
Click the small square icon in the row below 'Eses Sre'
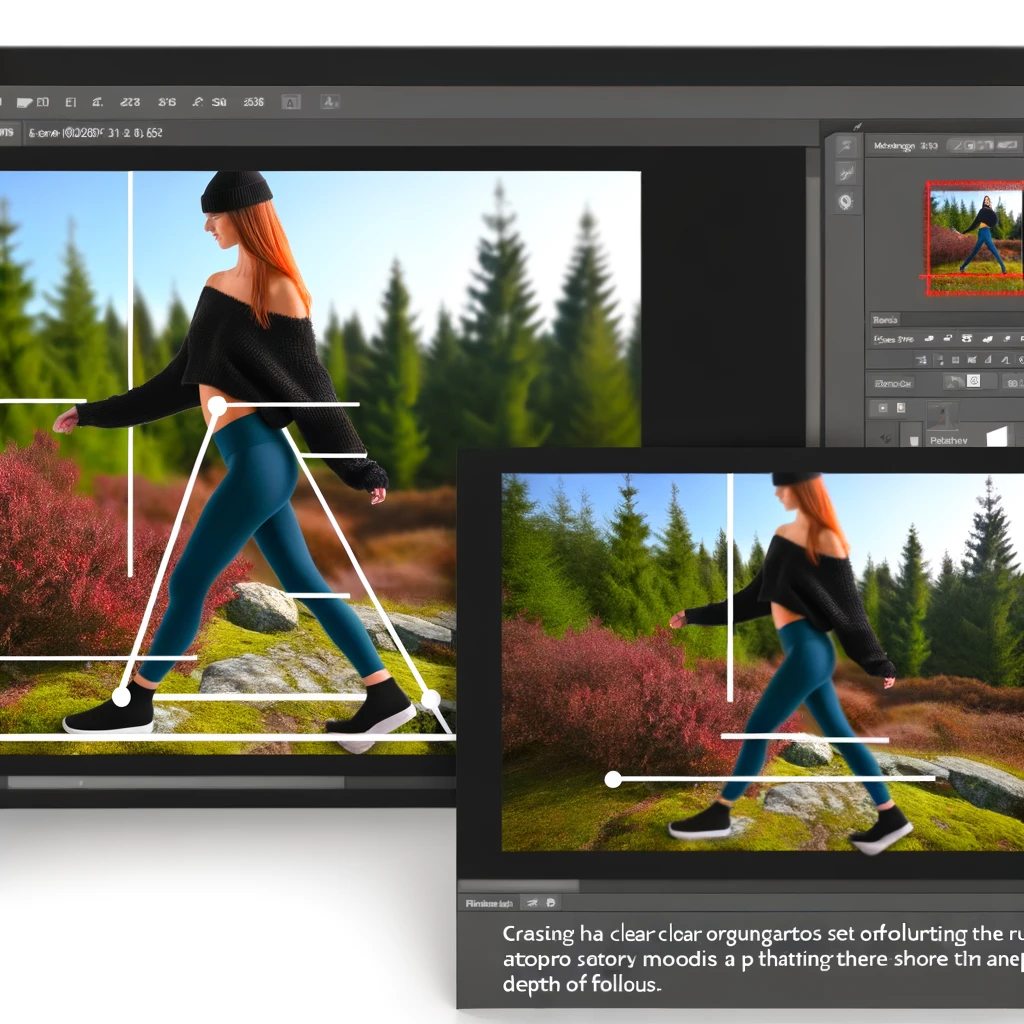point(955,360)
